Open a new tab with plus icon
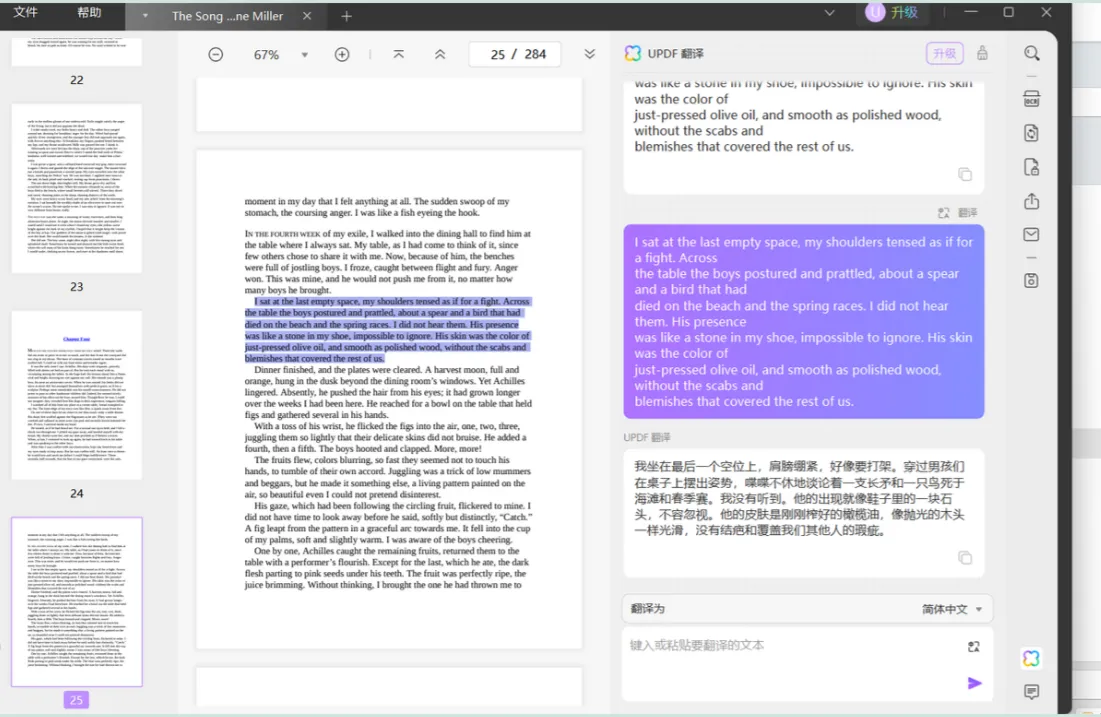Viewport: 1101px width, 717px height. 346,15
